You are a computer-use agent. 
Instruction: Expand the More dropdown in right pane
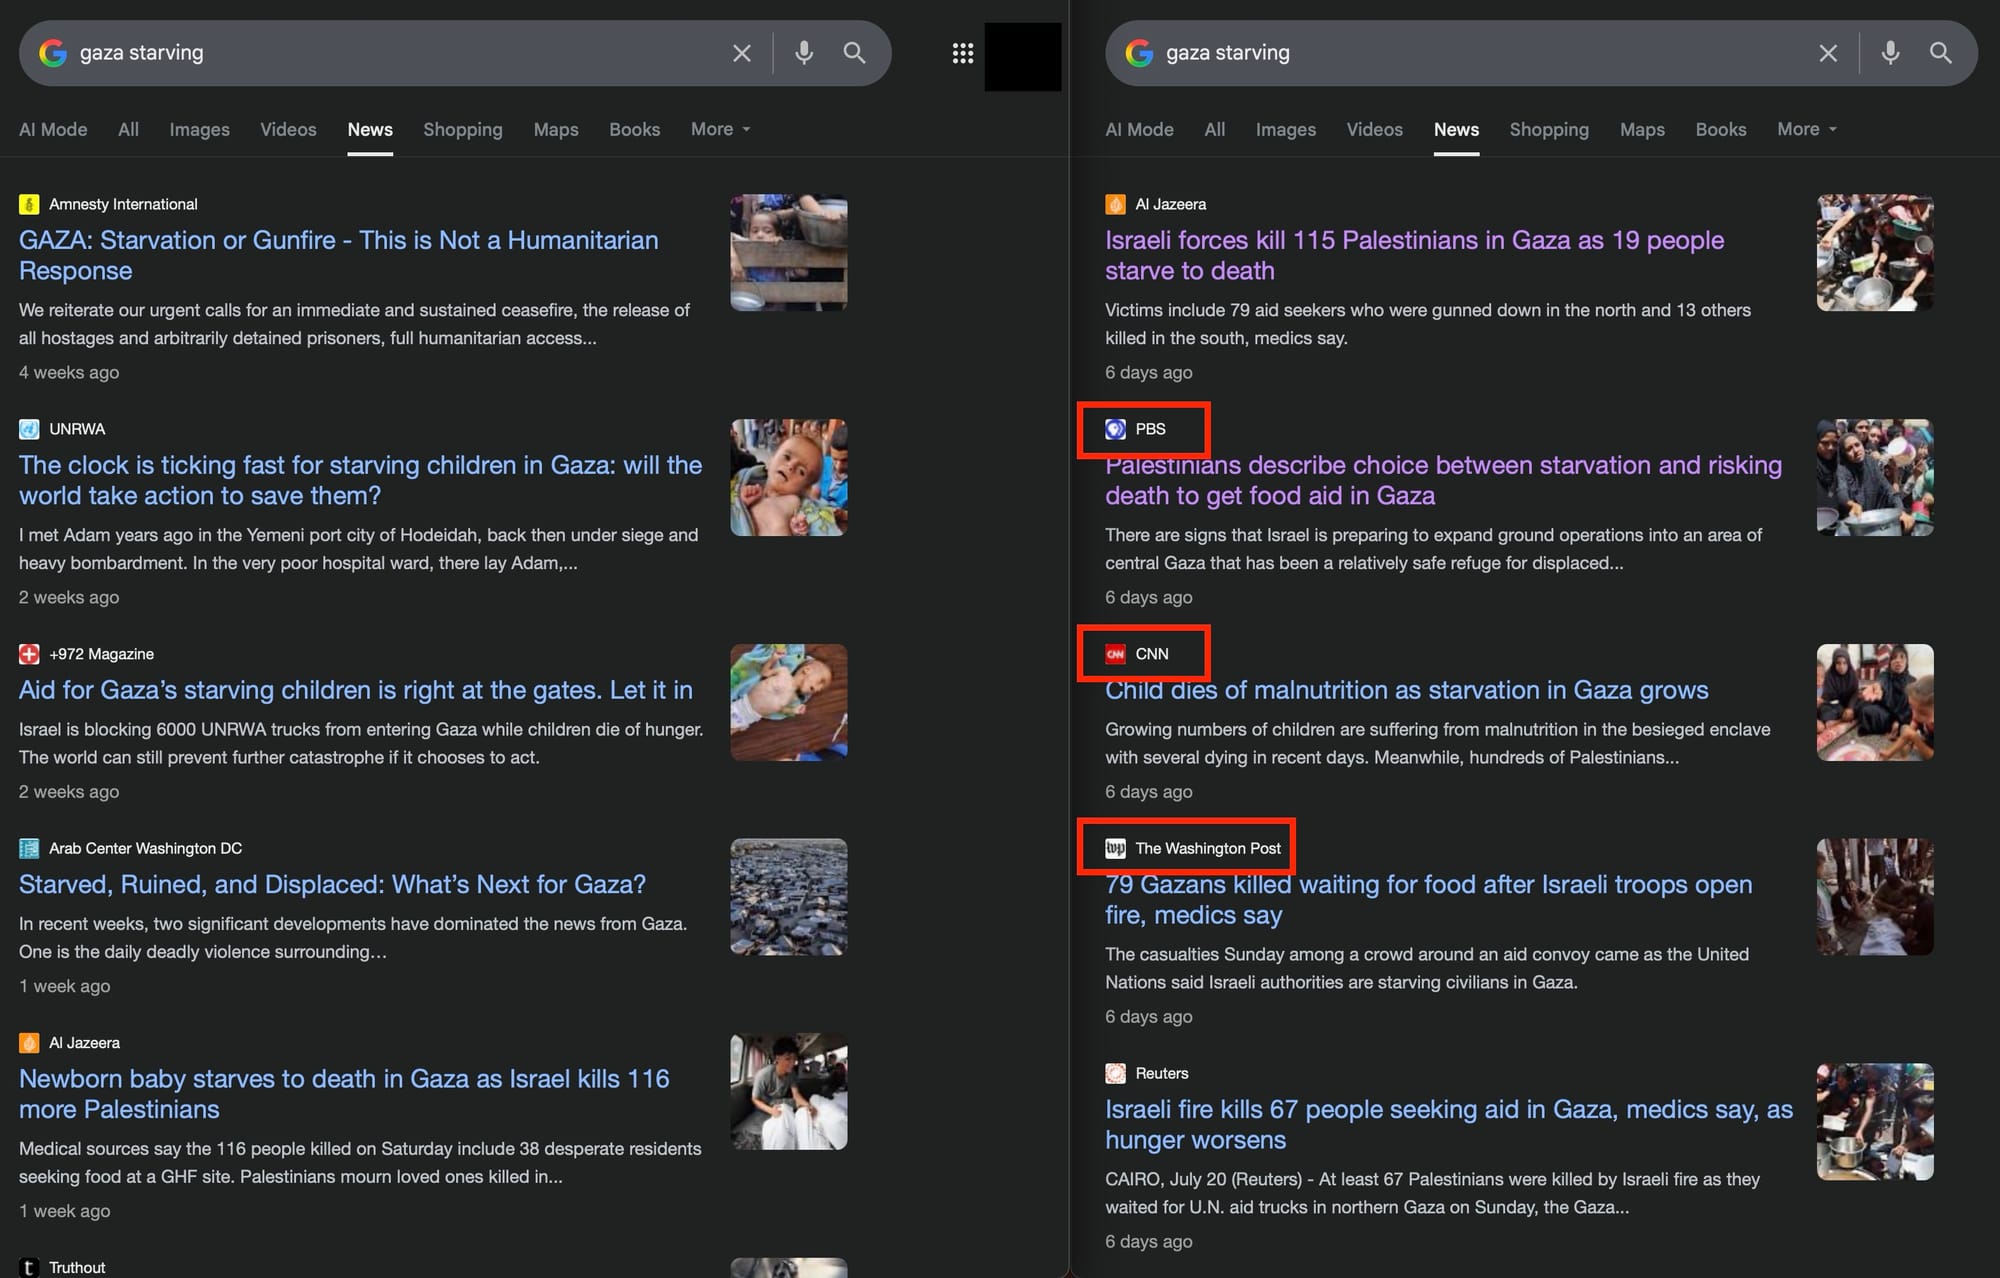pyautogui.click(x=1806, y=129)
